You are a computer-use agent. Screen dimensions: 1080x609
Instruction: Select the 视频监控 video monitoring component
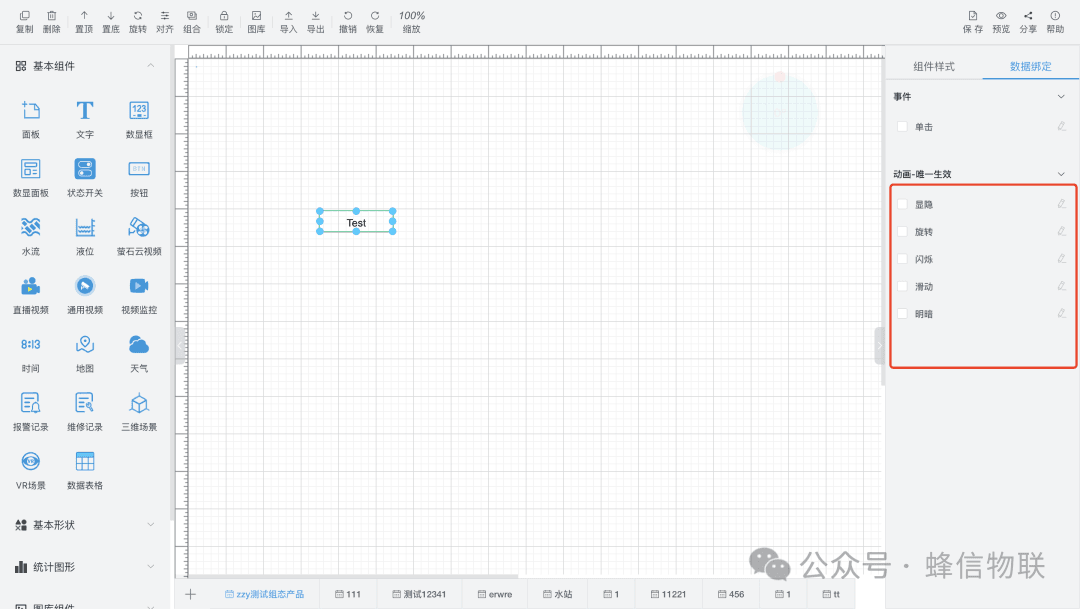pos(139,295)
